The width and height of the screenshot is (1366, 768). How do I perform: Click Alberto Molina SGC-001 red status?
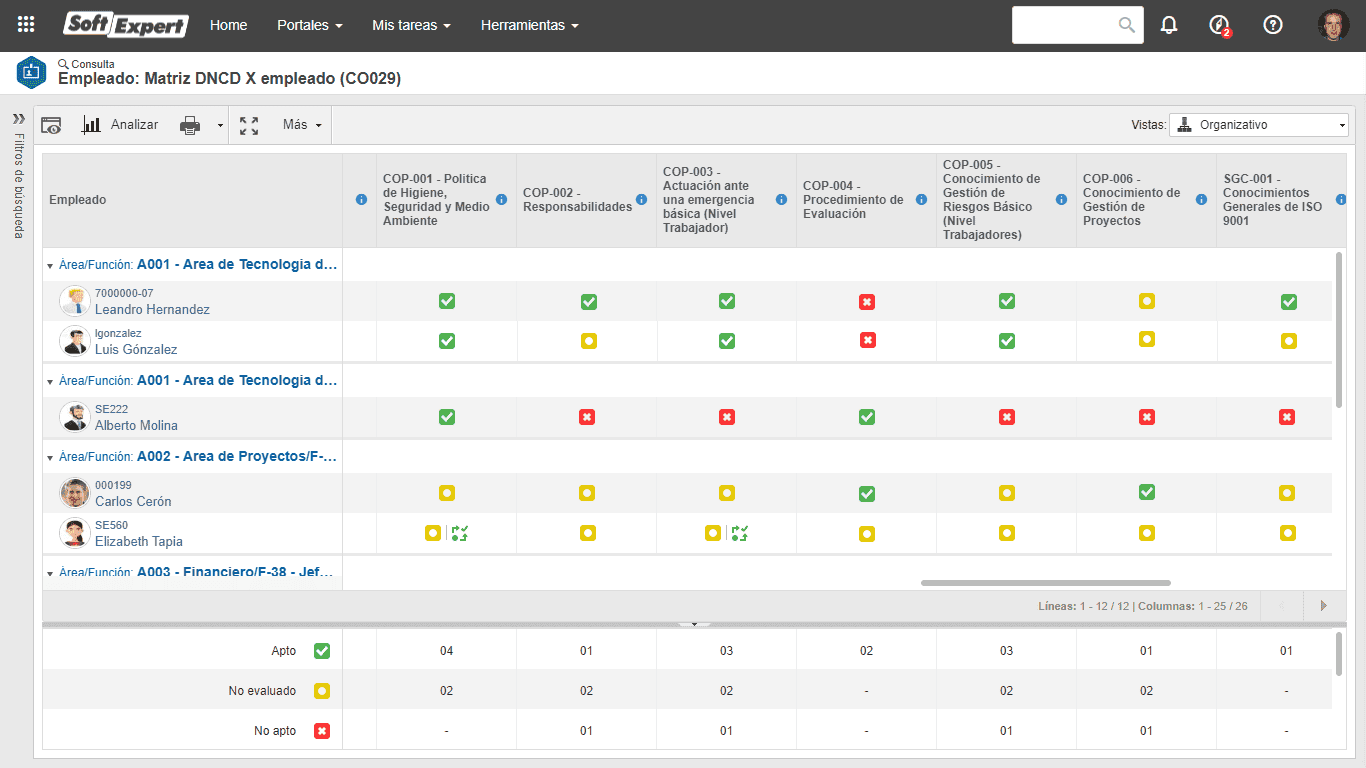[1287, 417]
